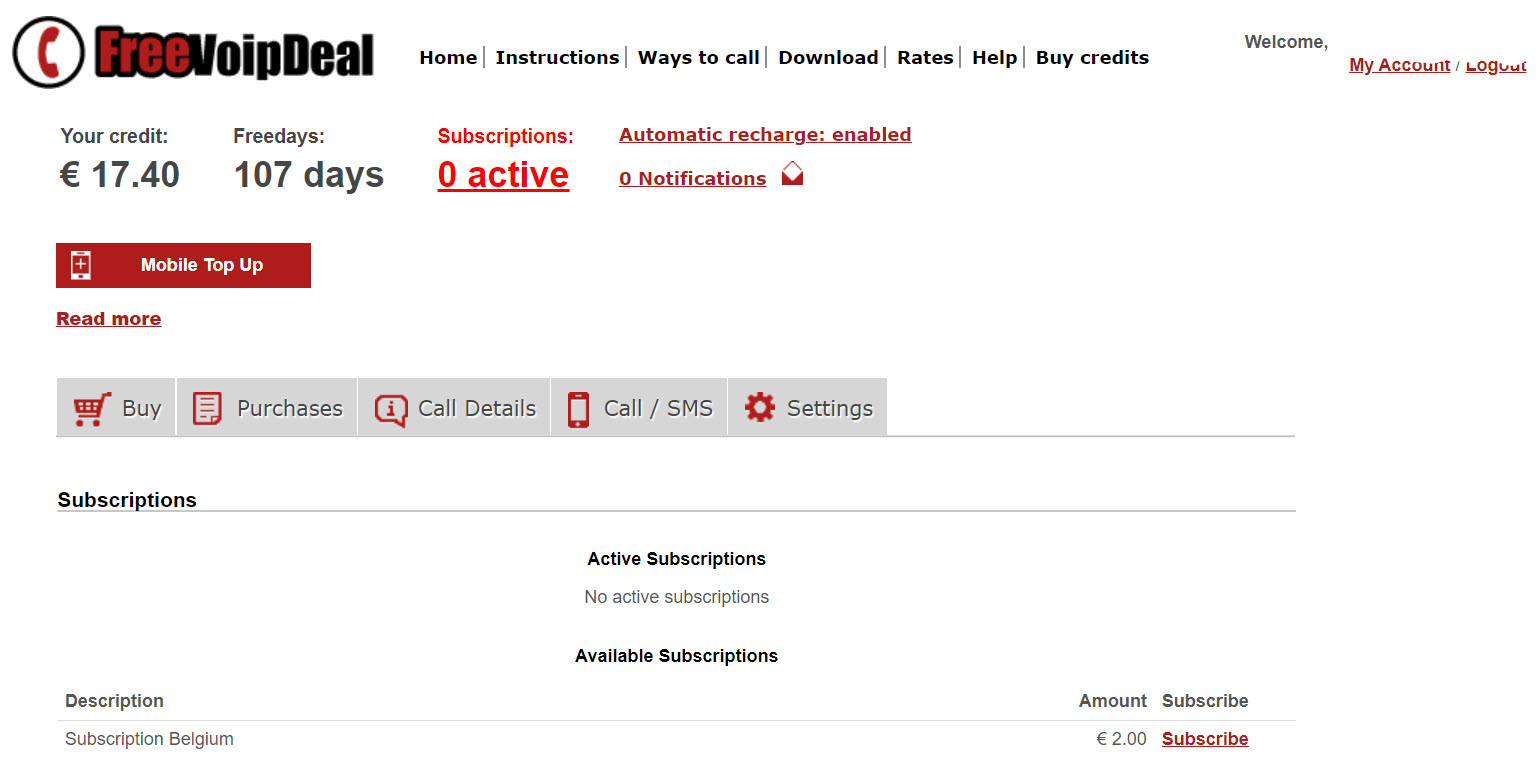The image size is (1538, 772).
Task: Click the Purchases document icon
Action: [207, 408]
